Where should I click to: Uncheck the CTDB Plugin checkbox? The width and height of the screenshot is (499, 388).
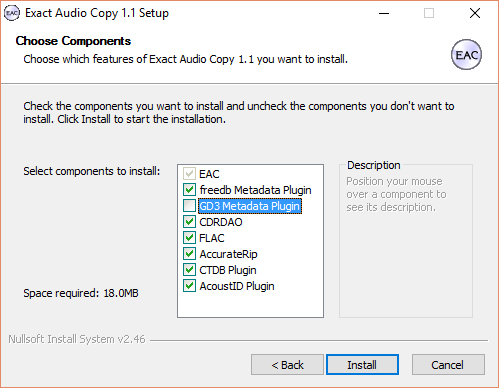[x=189, y=270]
